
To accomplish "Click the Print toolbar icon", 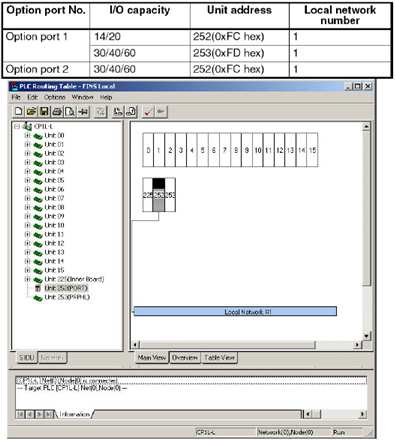I will [x=57, y=111].
